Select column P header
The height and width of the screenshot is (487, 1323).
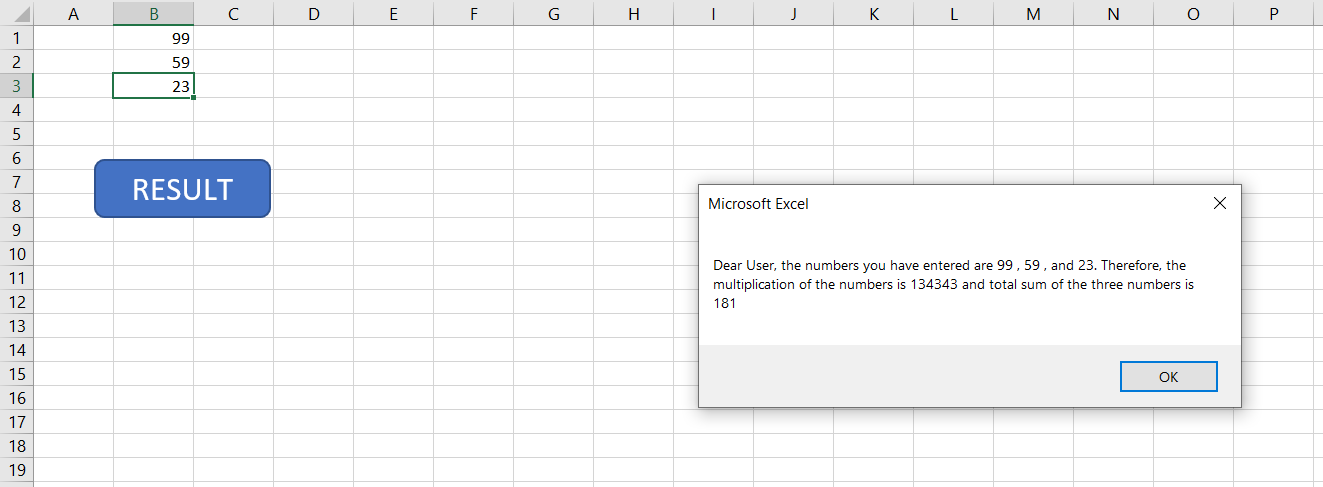coord(1273,14)
